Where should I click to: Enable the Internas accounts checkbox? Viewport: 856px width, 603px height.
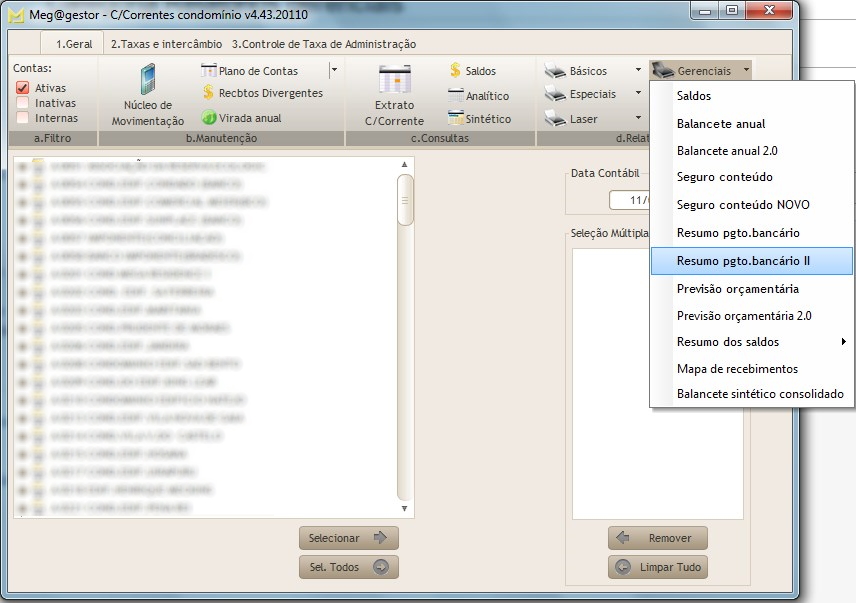(23, 118)
